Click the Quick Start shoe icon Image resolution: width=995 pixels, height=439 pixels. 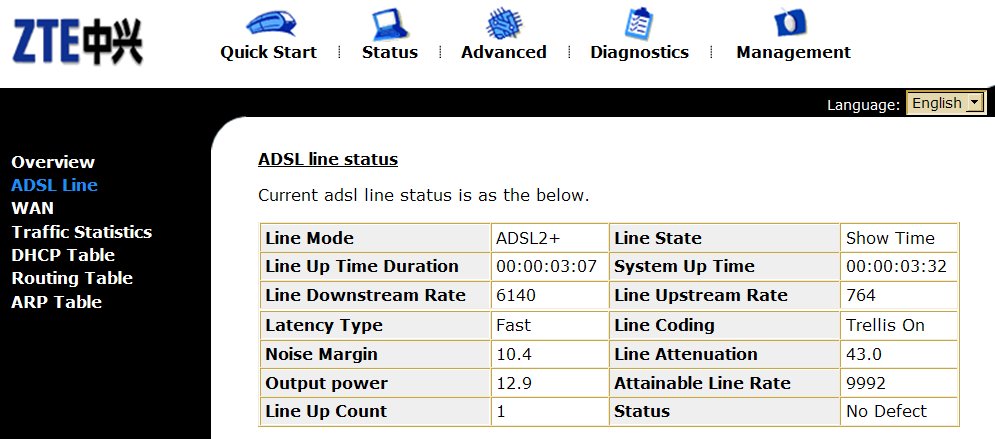[x=268, y=22]
